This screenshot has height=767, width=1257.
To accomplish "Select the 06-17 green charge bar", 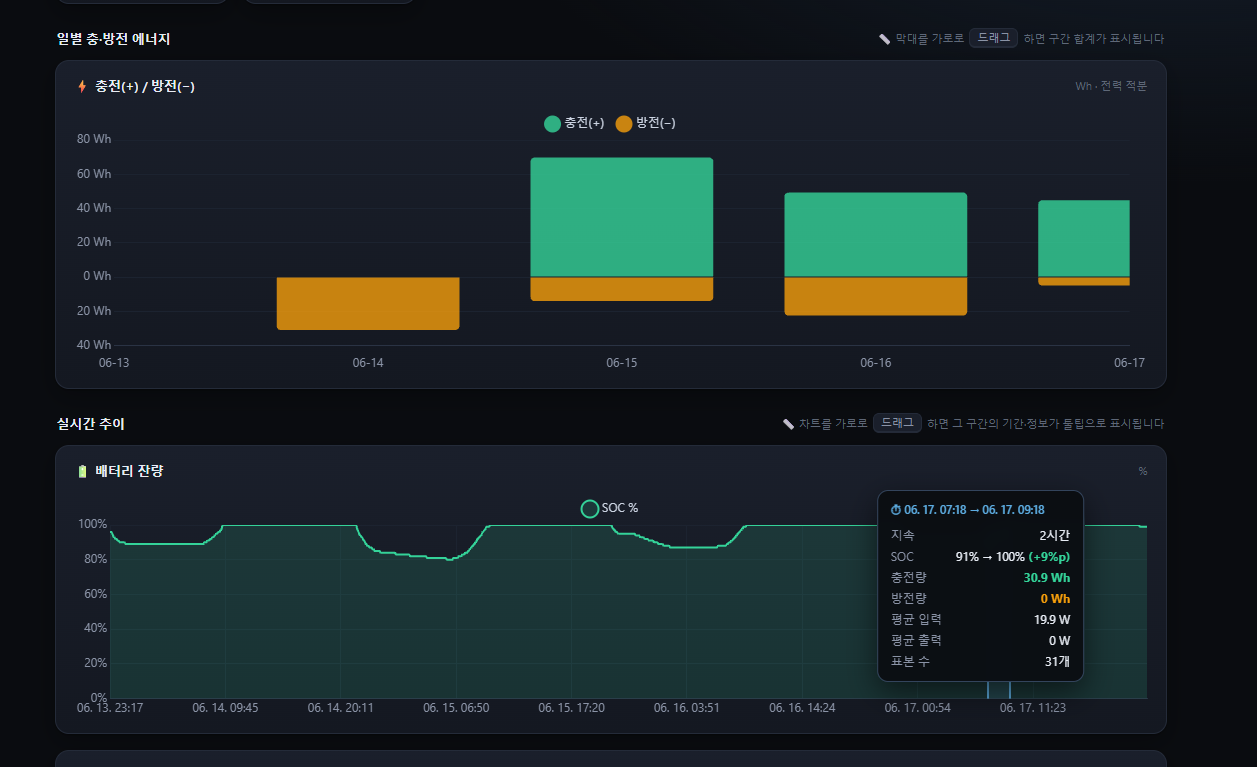I will pyautogui.click(x=1084, y=239).
